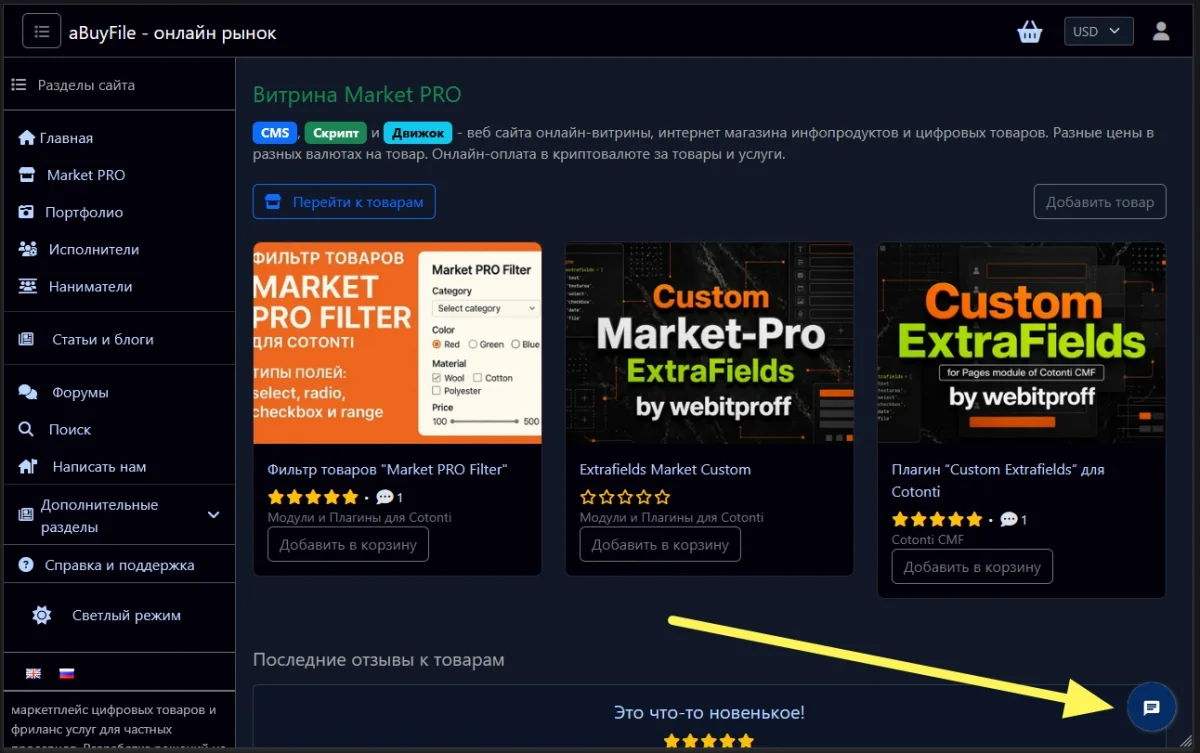The image size is (1200, 753).
Task: Click the Перейти к товарам button
Action: pos(344,202)
